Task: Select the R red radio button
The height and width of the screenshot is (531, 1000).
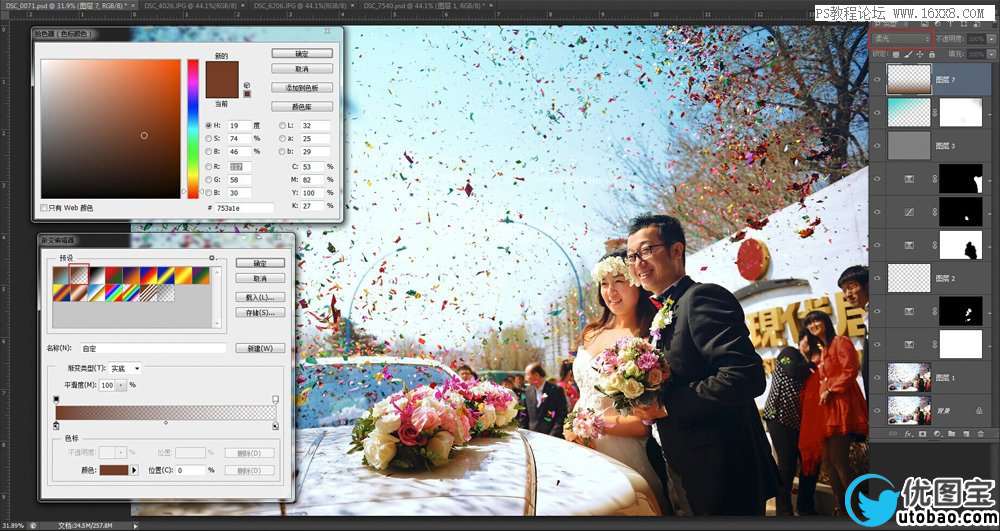Action: [x=209, y=166]
